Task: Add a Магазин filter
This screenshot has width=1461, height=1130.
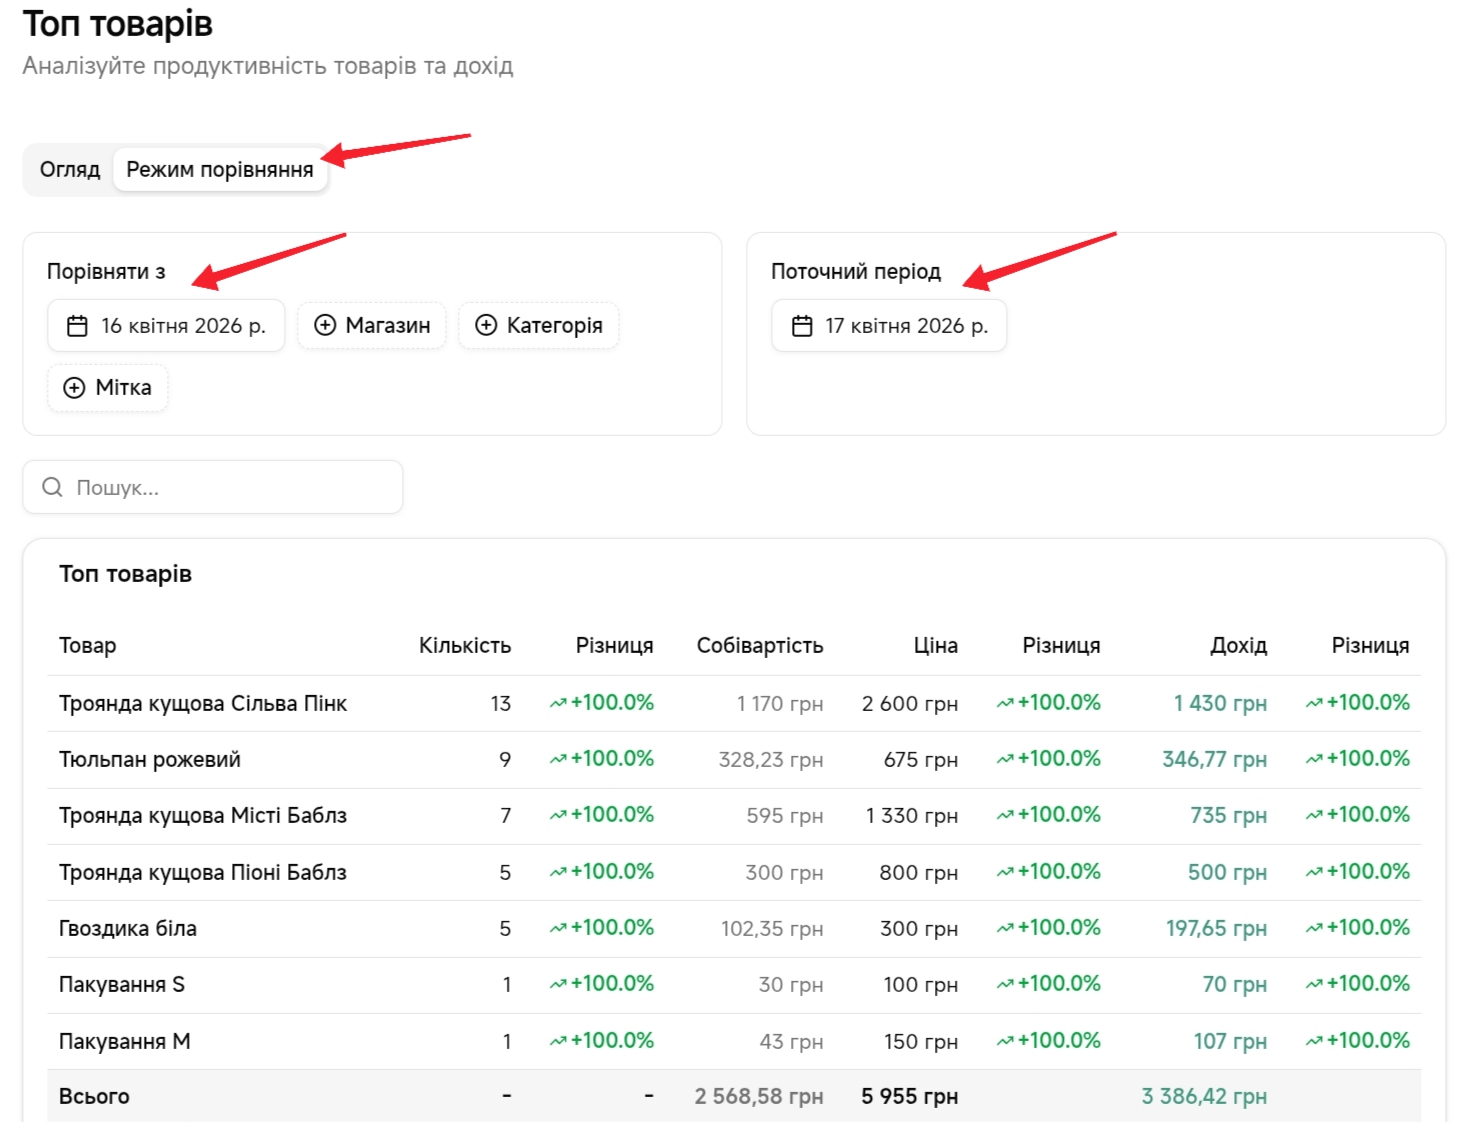Action: (x=372, y=326)
